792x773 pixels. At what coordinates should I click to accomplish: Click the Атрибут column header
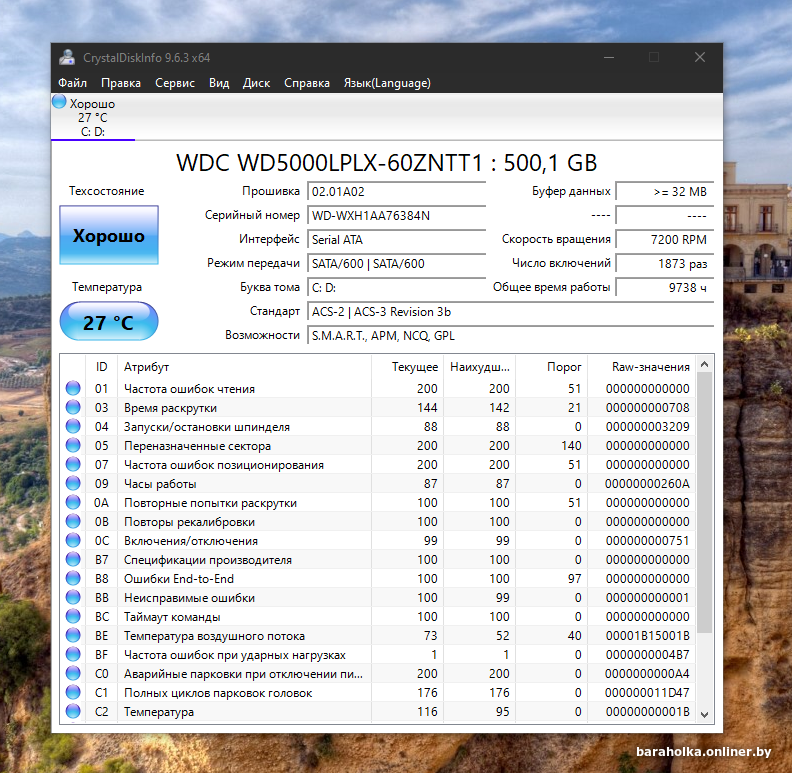tap(244, 367)
